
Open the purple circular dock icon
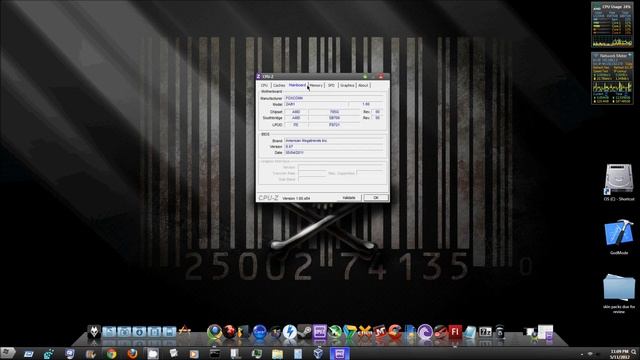tap(424, 332)
